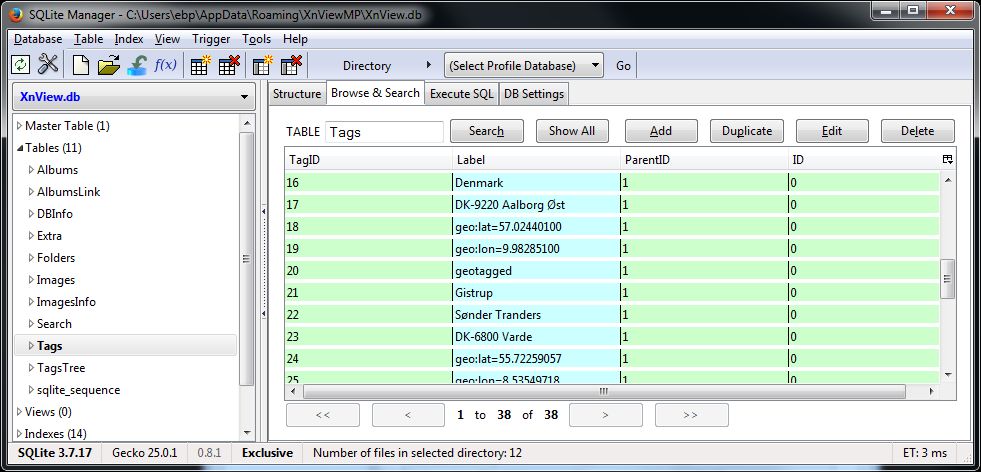The height and width of the screenshot is (472, 981).
Task: Click the Create Index icon with star
Action: coord(262,64)
